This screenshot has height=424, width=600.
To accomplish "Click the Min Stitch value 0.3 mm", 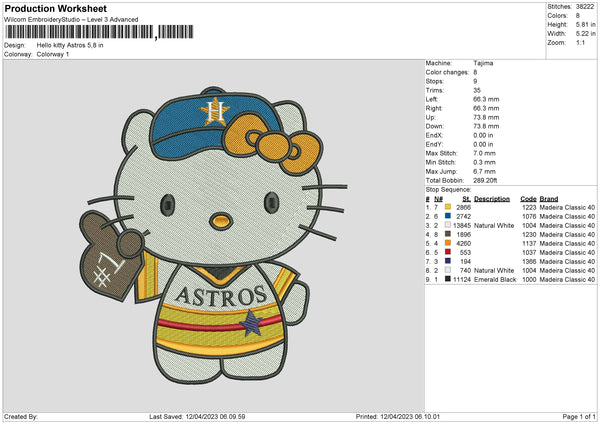I will tap(484, 162).
